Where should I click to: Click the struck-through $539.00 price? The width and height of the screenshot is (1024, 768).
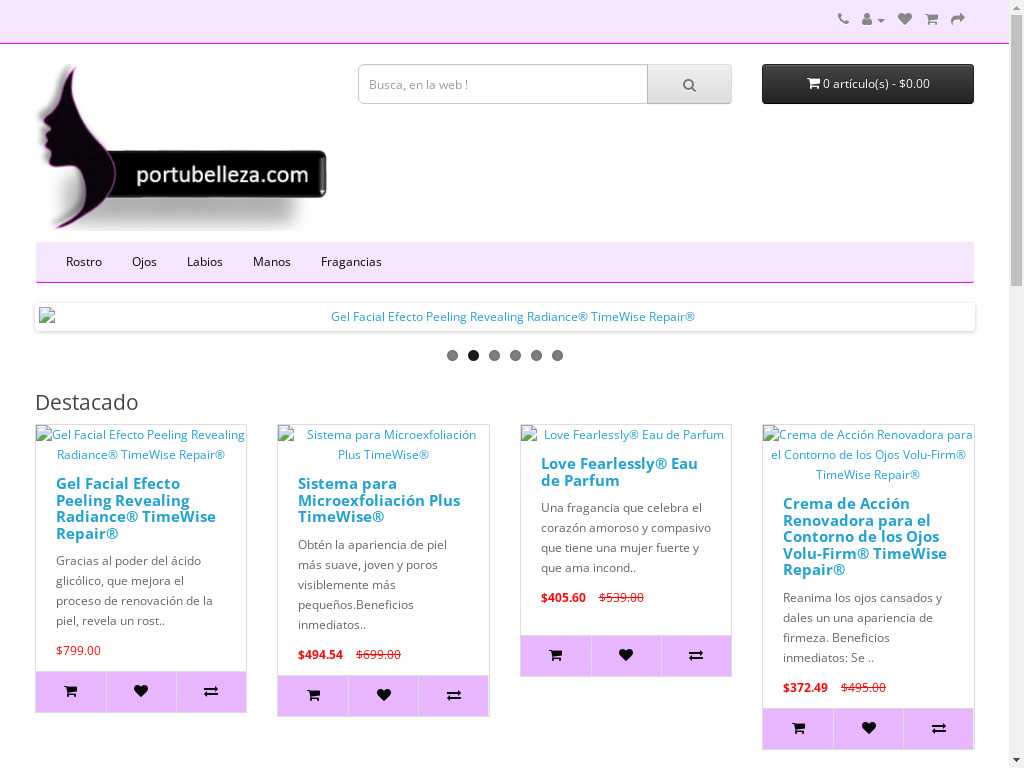coord(621,598)
